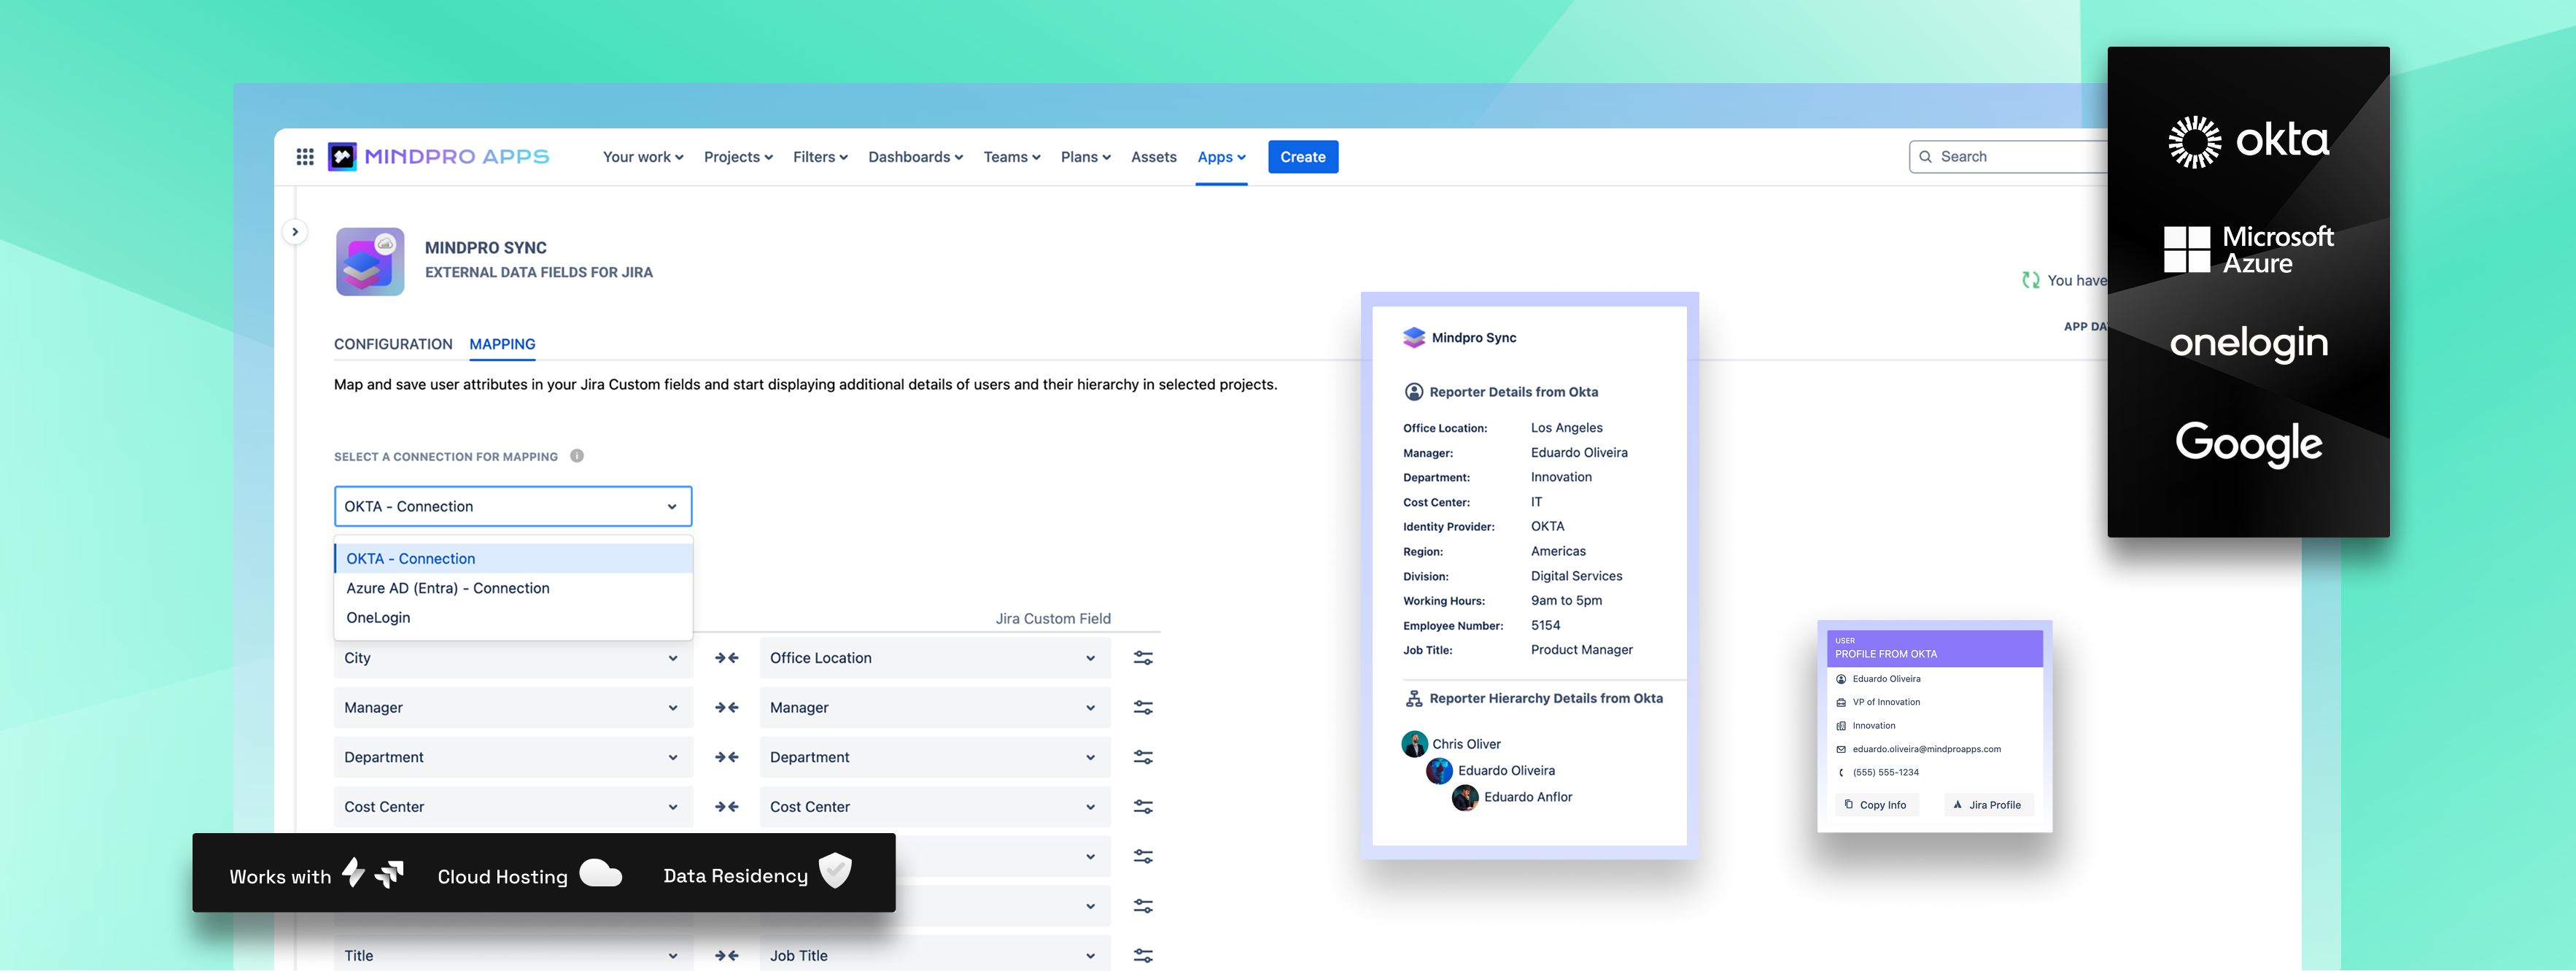Click the Jira Profile button
Screen dimensions: 2576x971
(x=1988, y=805)
